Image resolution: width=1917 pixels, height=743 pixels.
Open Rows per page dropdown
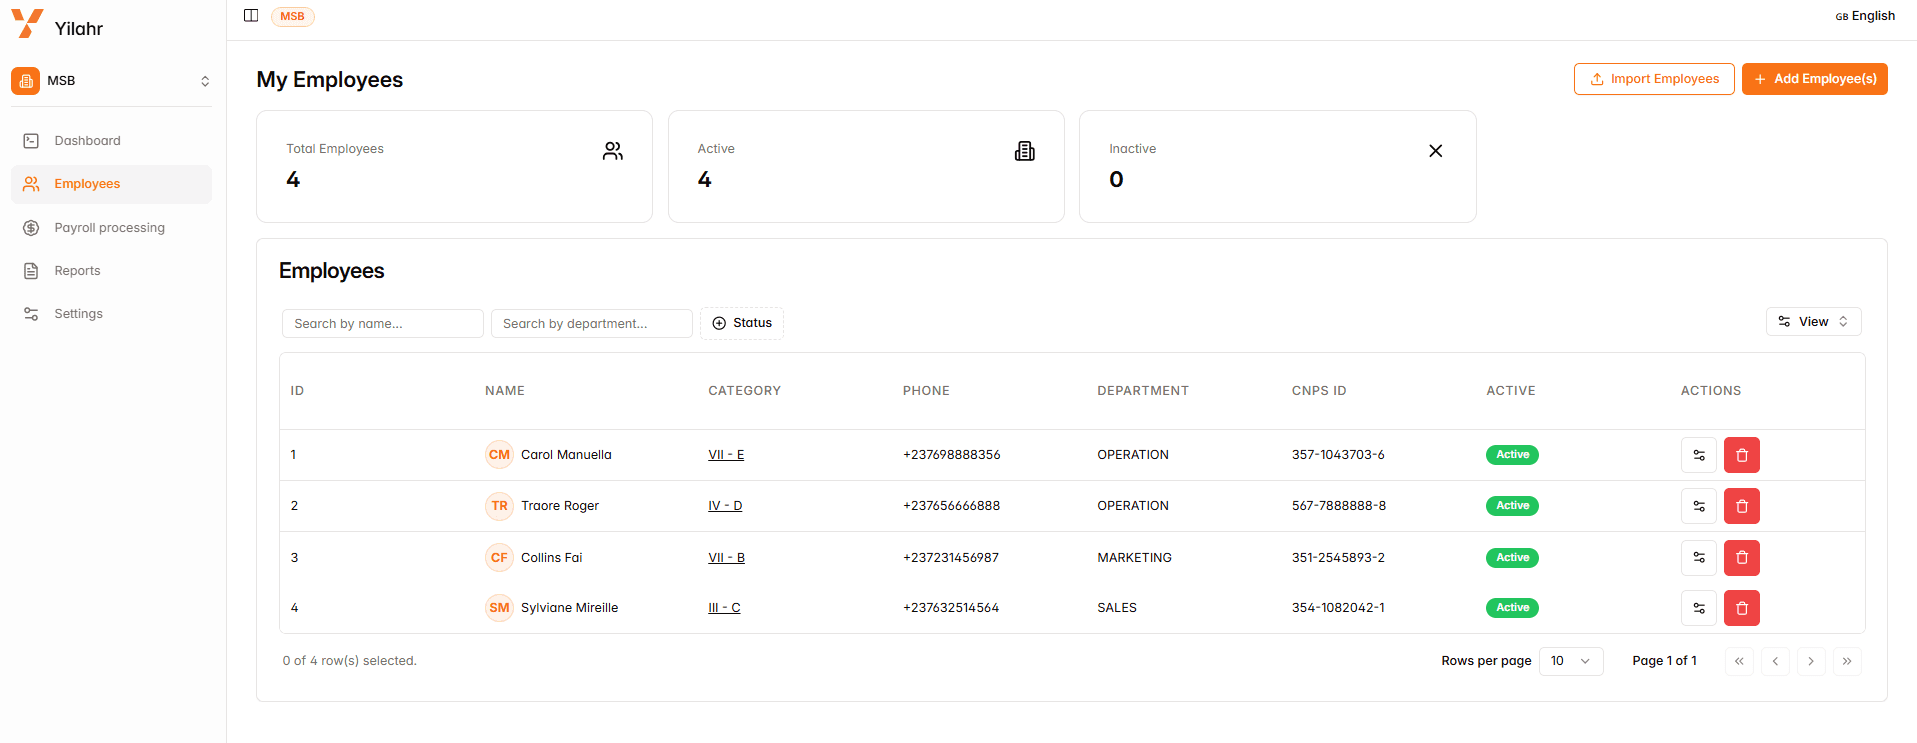tap(1570, 661)
